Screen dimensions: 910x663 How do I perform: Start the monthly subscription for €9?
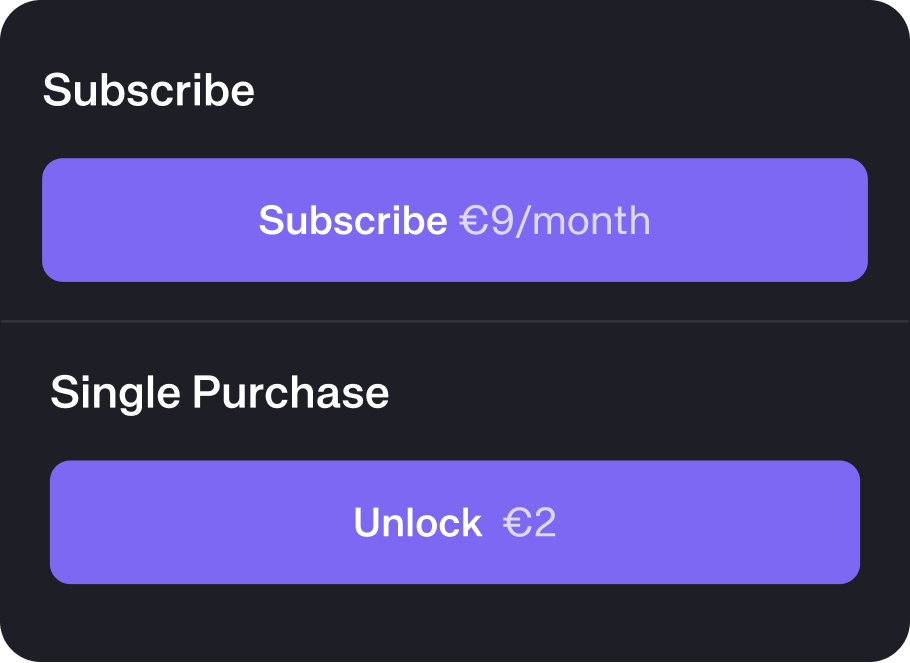click(x=454, y=220)
